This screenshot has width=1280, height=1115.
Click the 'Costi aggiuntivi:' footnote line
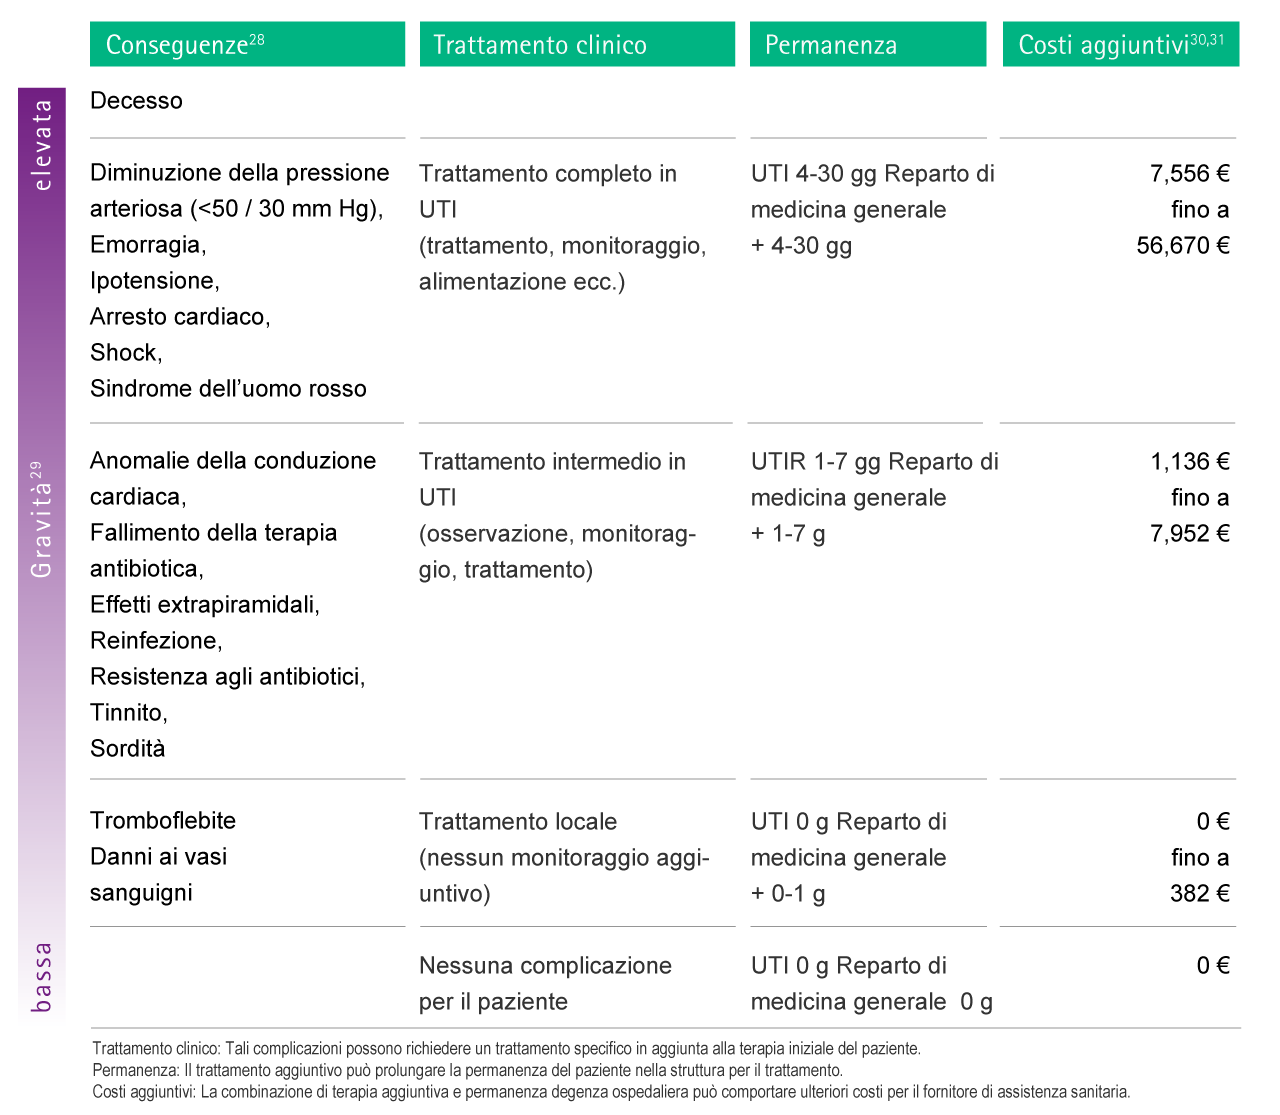[x=611, y=1092]
